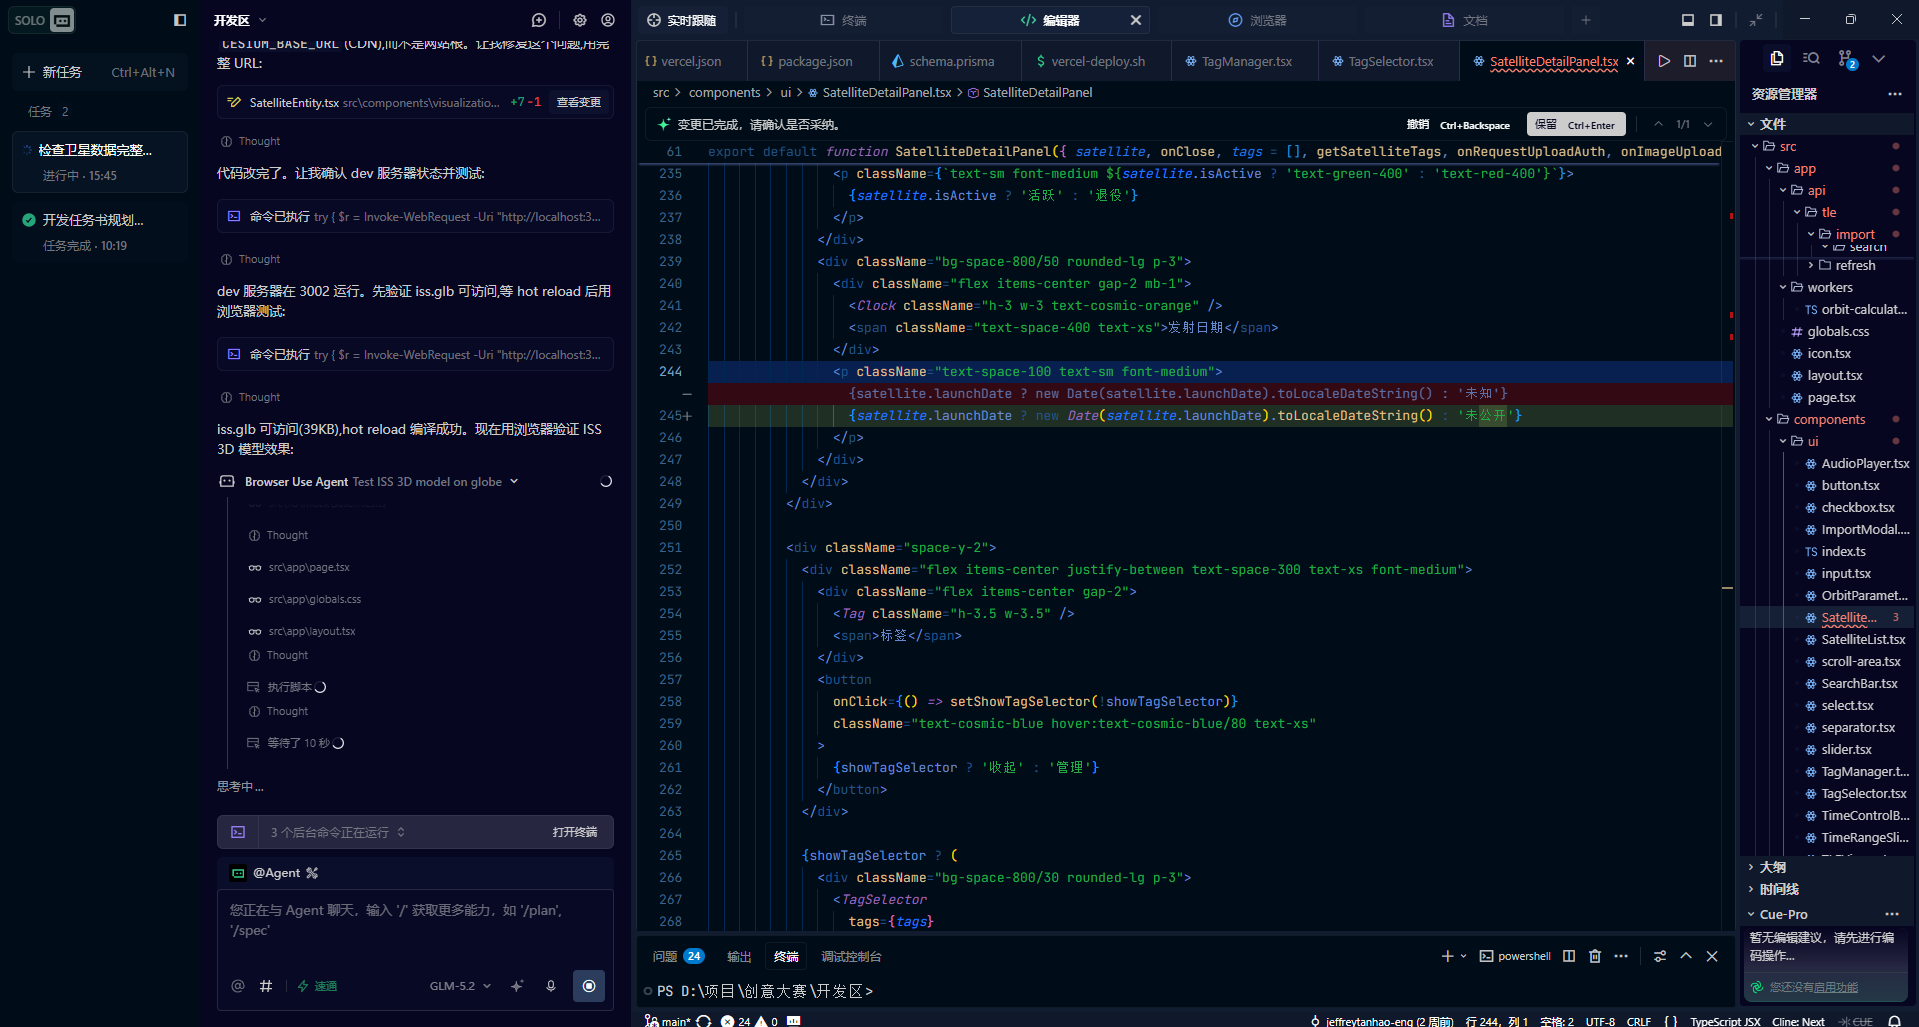Start a new chat with the plus bubble icon

[x=539, y=20]
